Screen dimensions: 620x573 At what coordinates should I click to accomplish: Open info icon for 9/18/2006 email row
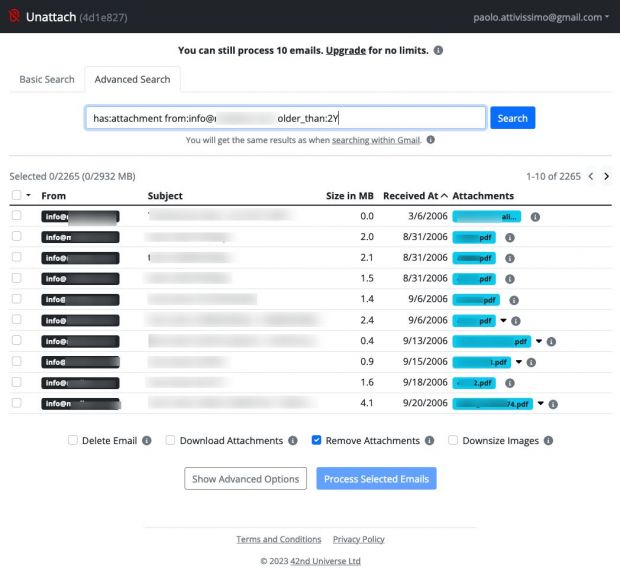[510, 383]
